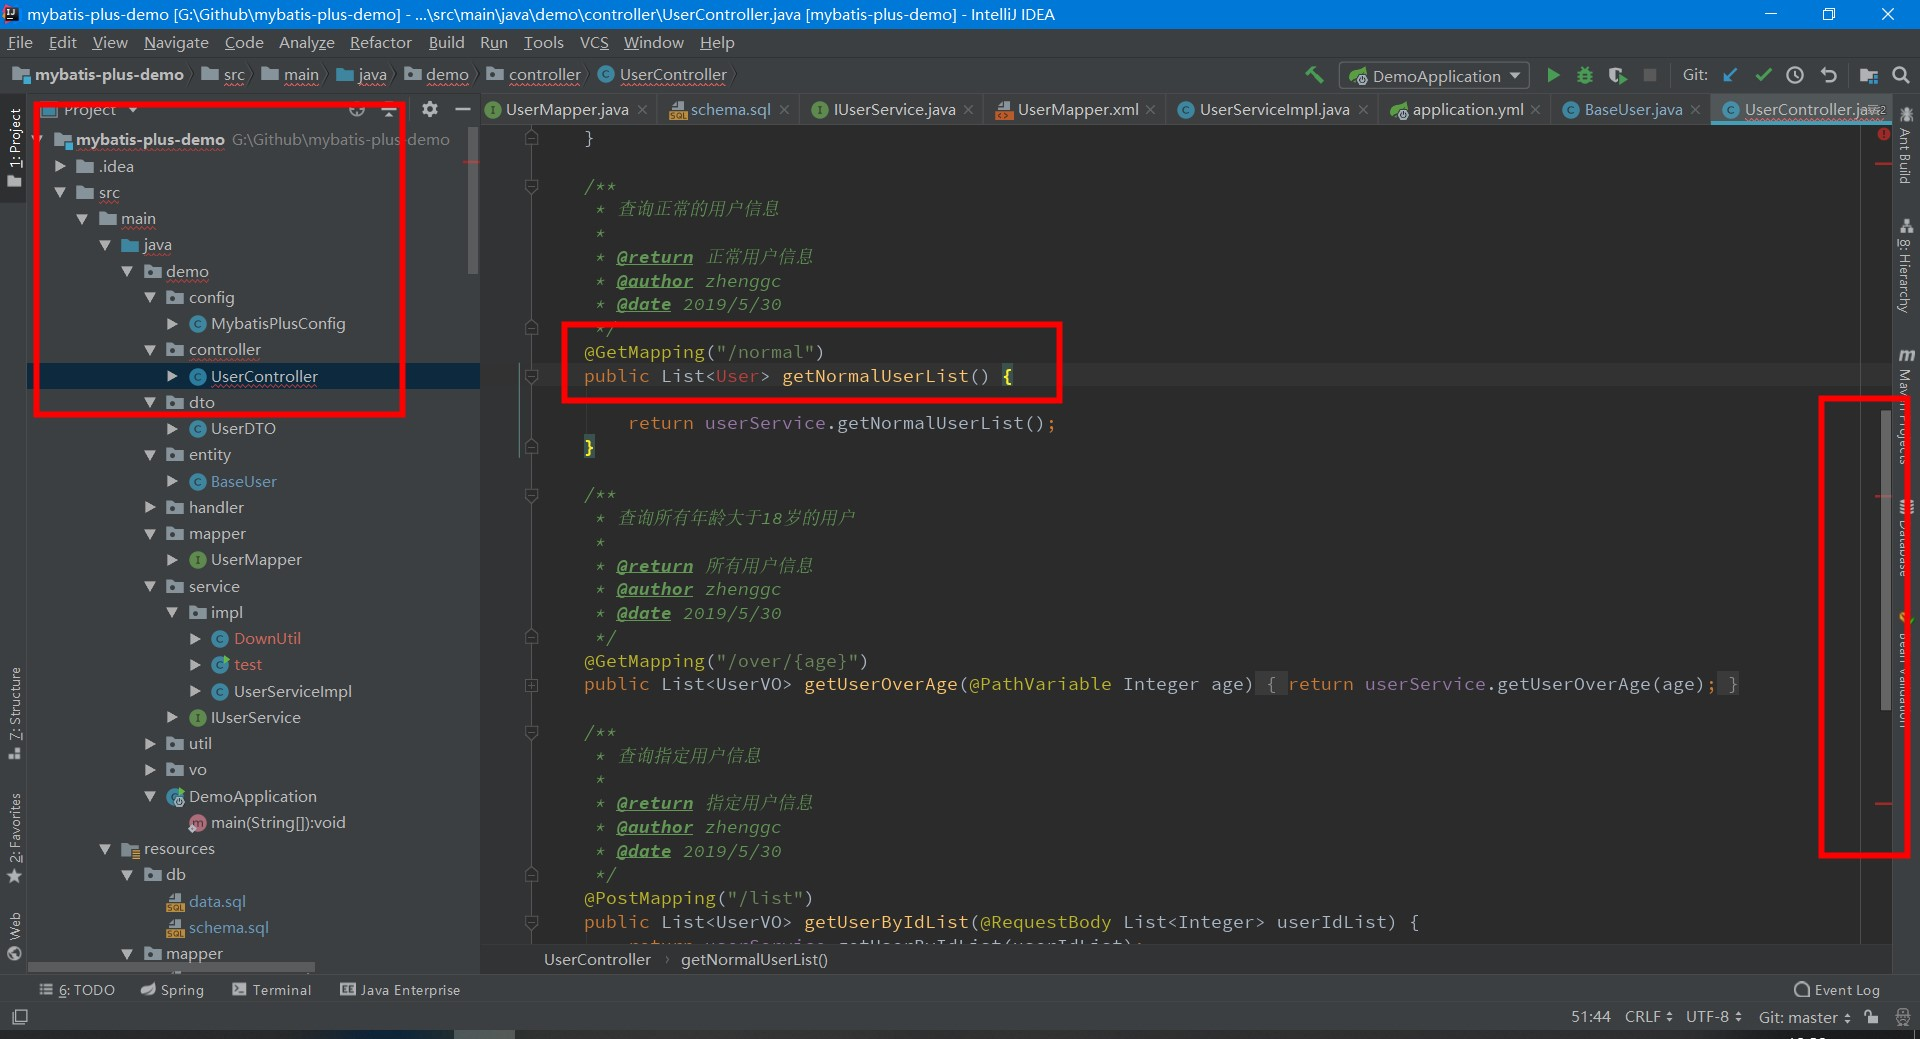Switch to application.yml tab
The height and width of the screenshot is (1039, 1920).
[1467, 110]
